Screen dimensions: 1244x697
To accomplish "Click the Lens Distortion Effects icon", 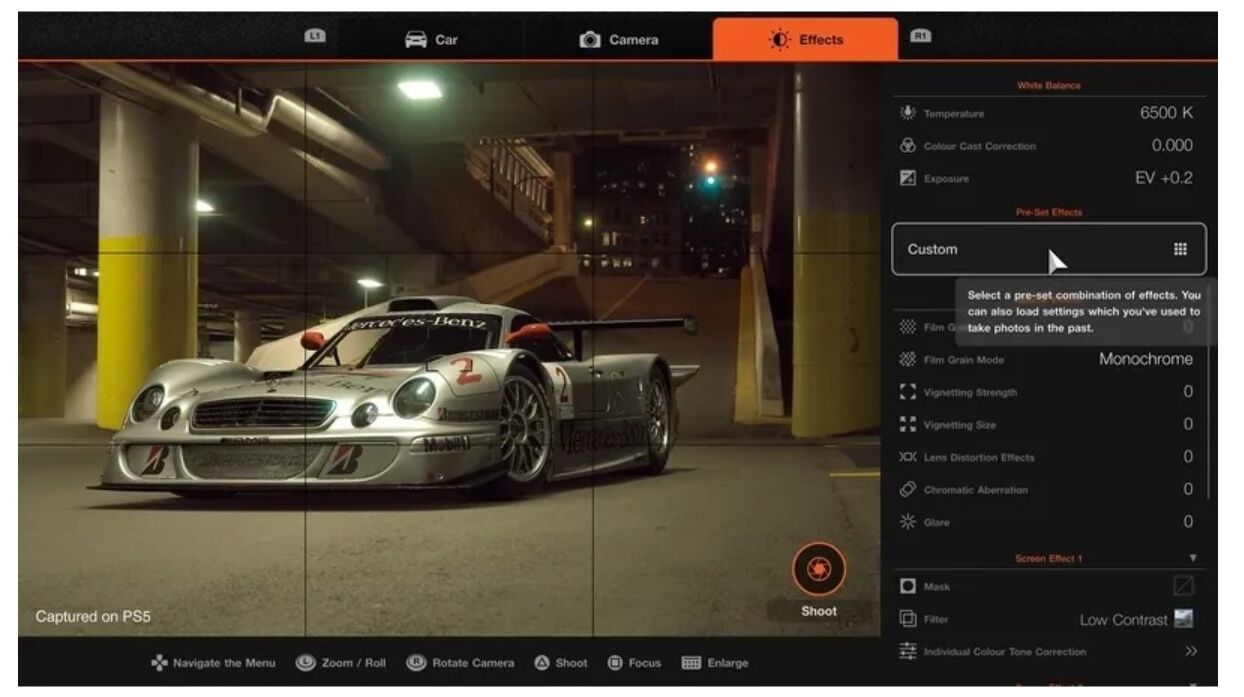I will point(908,457).
